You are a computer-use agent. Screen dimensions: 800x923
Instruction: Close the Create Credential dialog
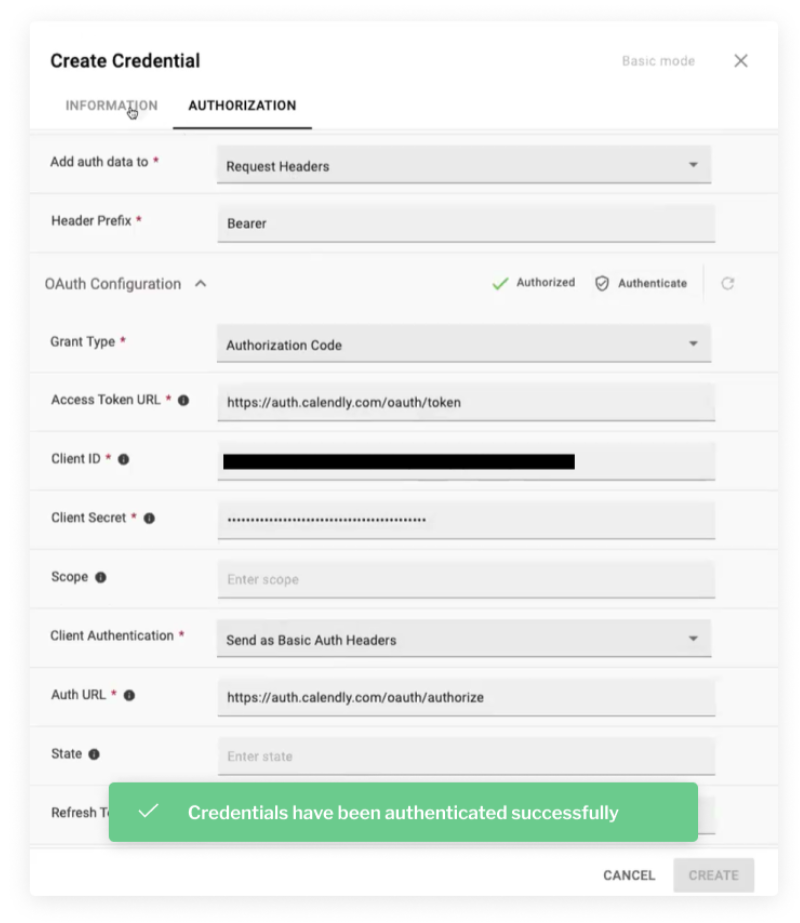click(741, 61)
